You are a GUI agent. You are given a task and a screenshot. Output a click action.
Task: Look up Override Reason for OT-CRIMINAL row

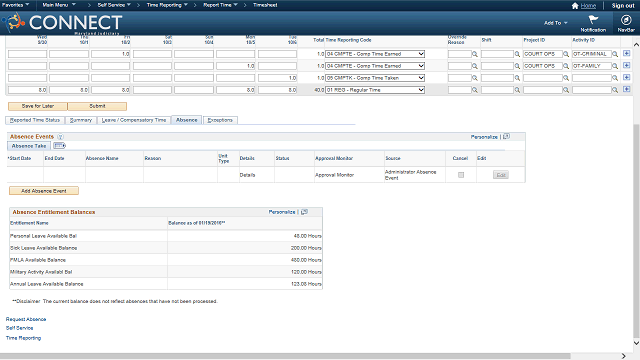[475, 54]
